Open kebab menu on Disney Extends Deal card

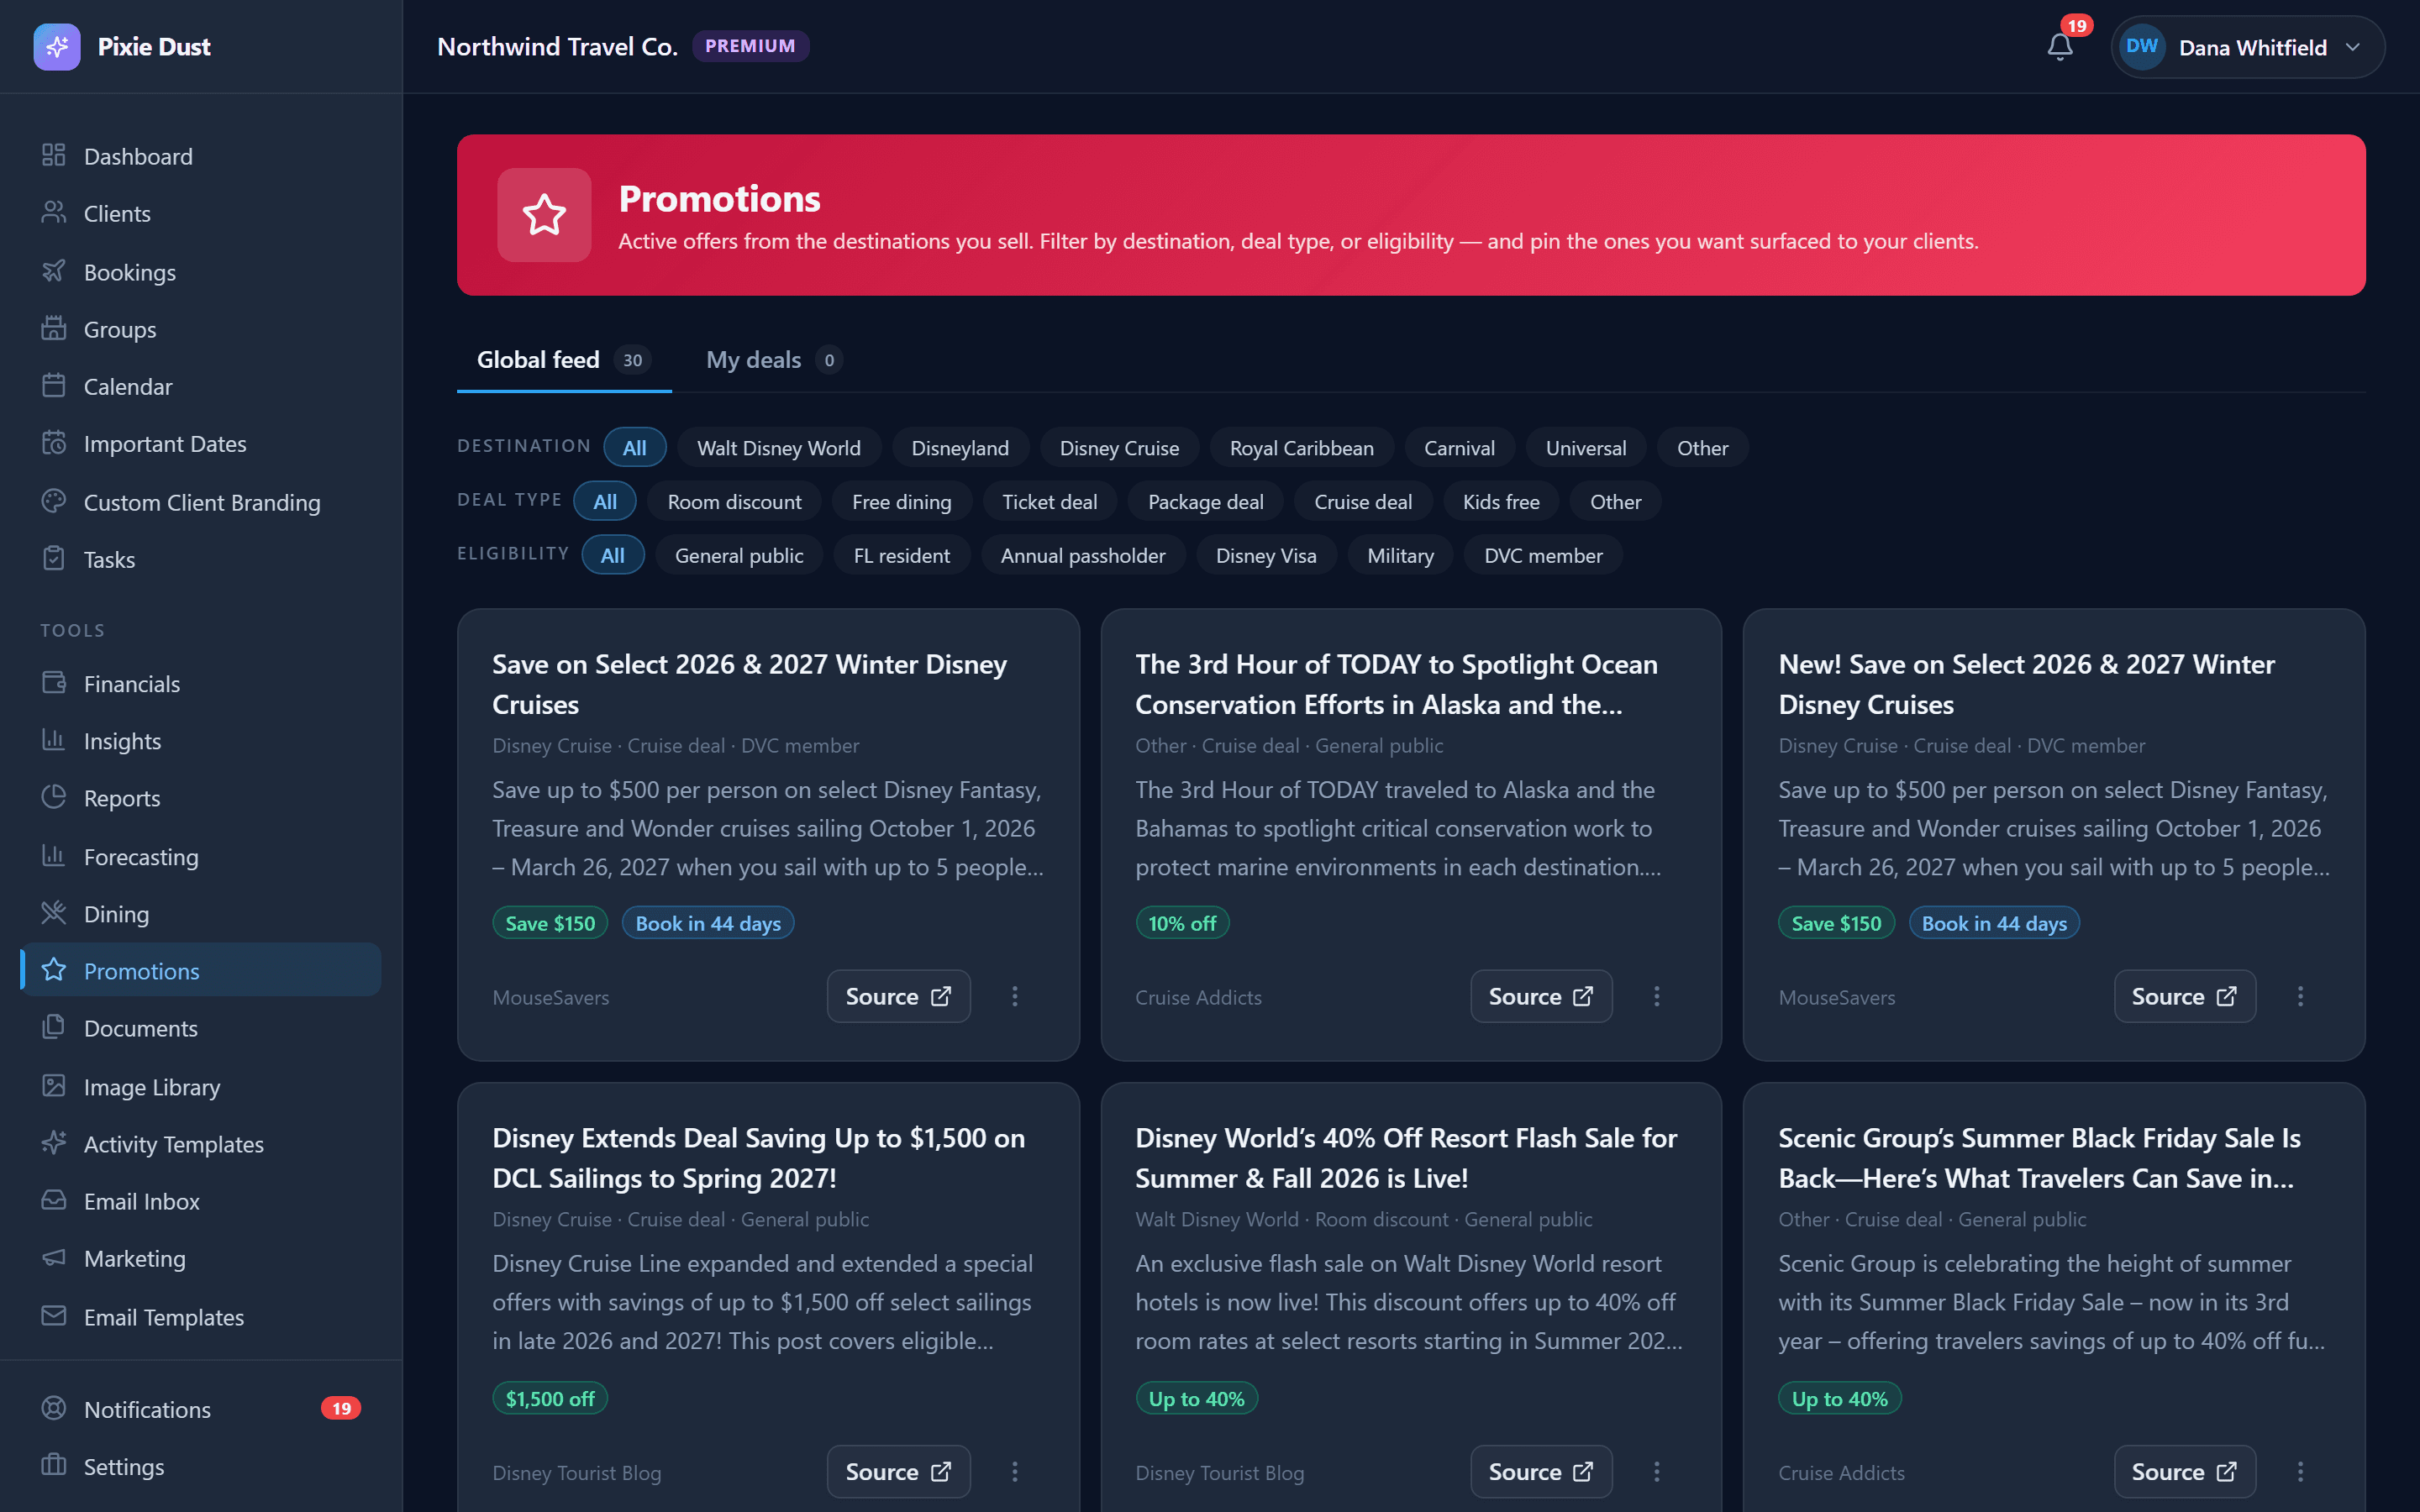[x=1014, y=1471]
